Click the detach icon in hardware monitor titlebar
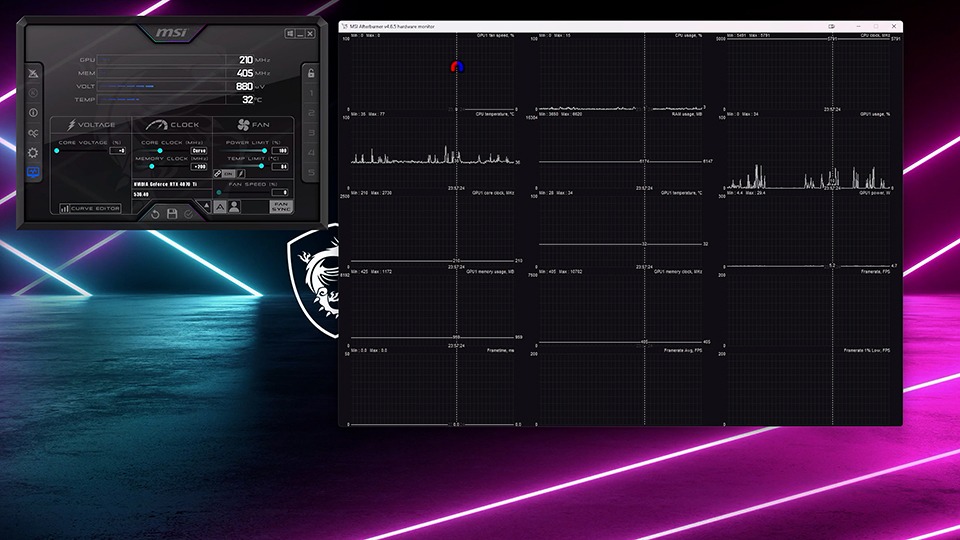This screenshot has height=540, width=960. tap(832, 26)
